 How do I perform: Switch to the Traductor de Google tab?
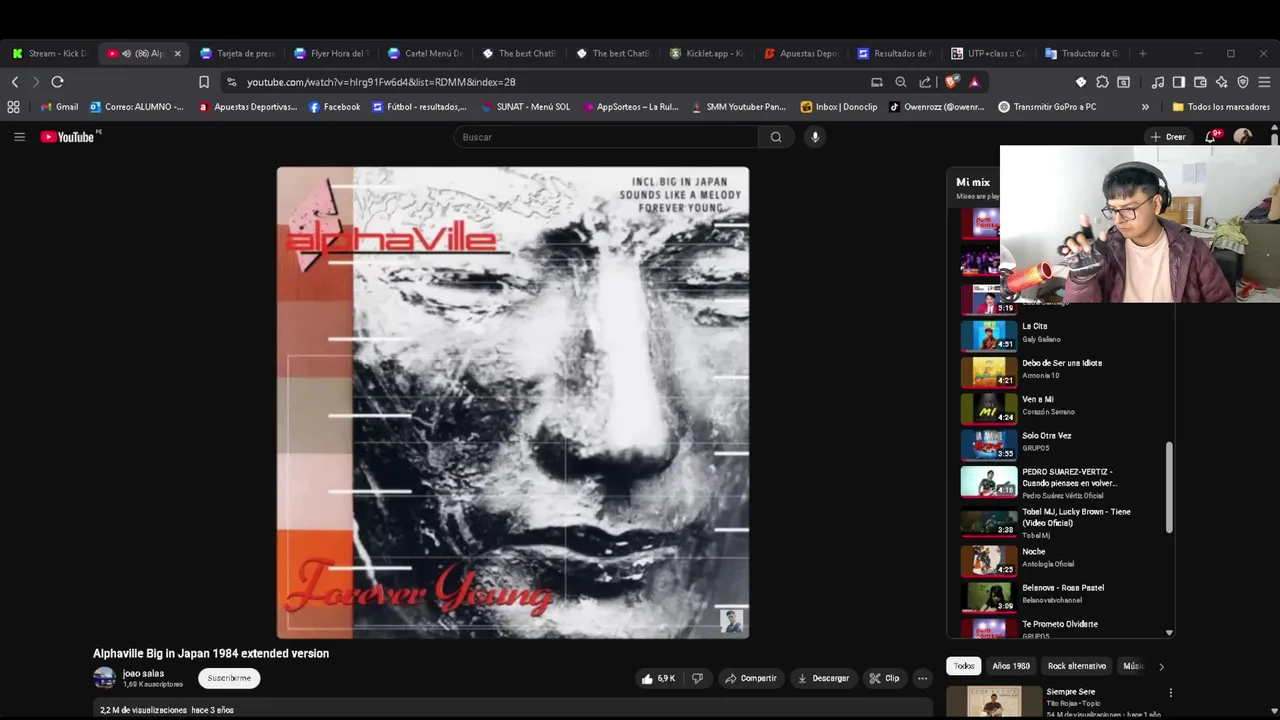(1082, 53)
